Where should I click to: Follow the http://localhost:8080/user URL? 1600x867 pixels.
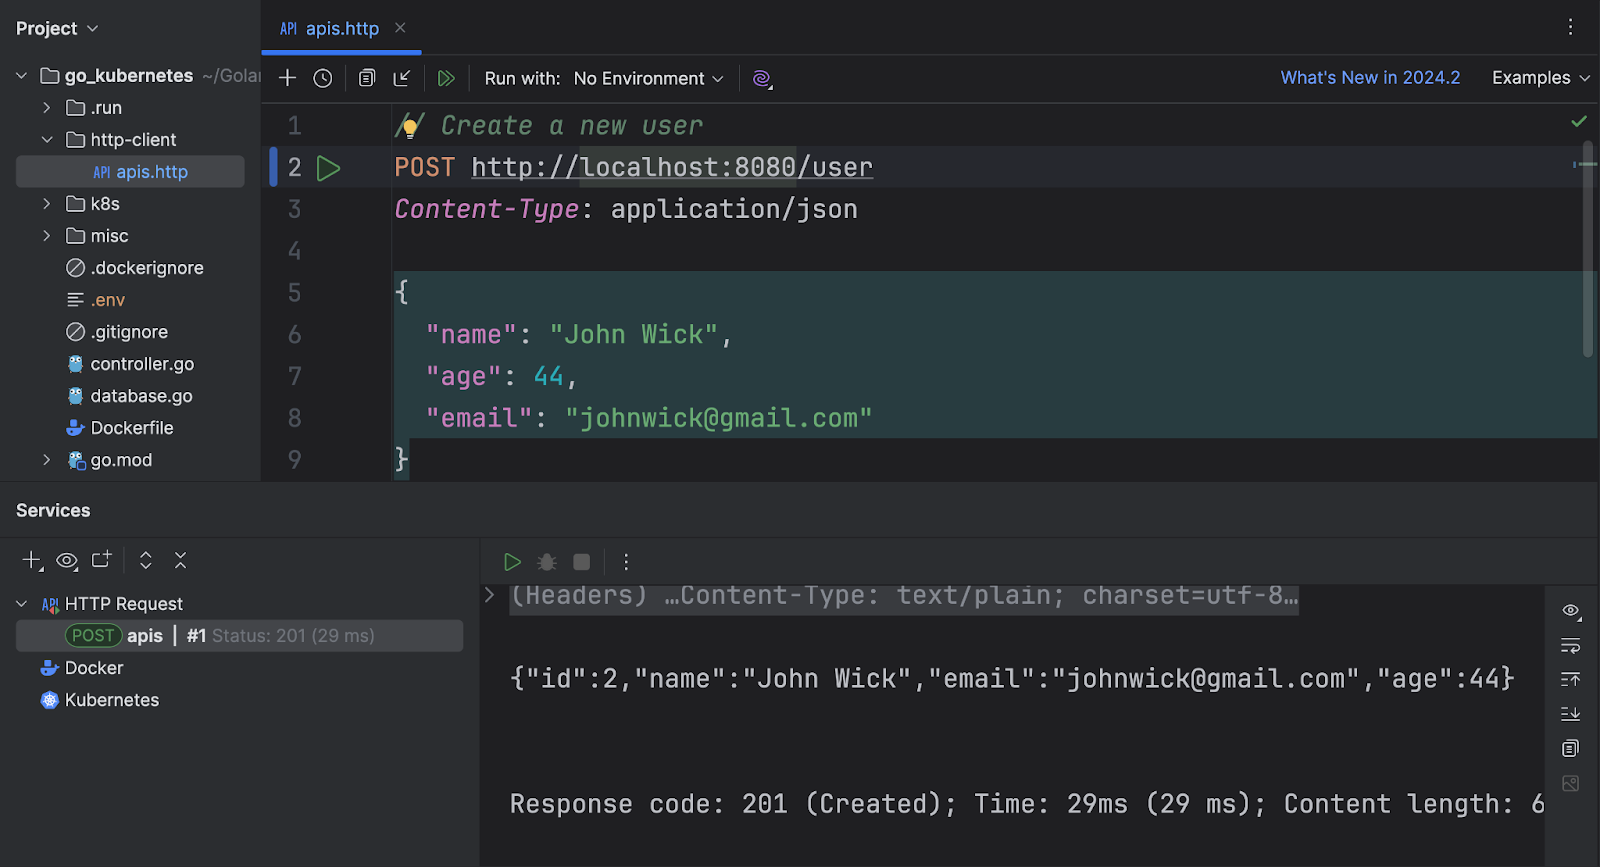(x=672, y=167)
